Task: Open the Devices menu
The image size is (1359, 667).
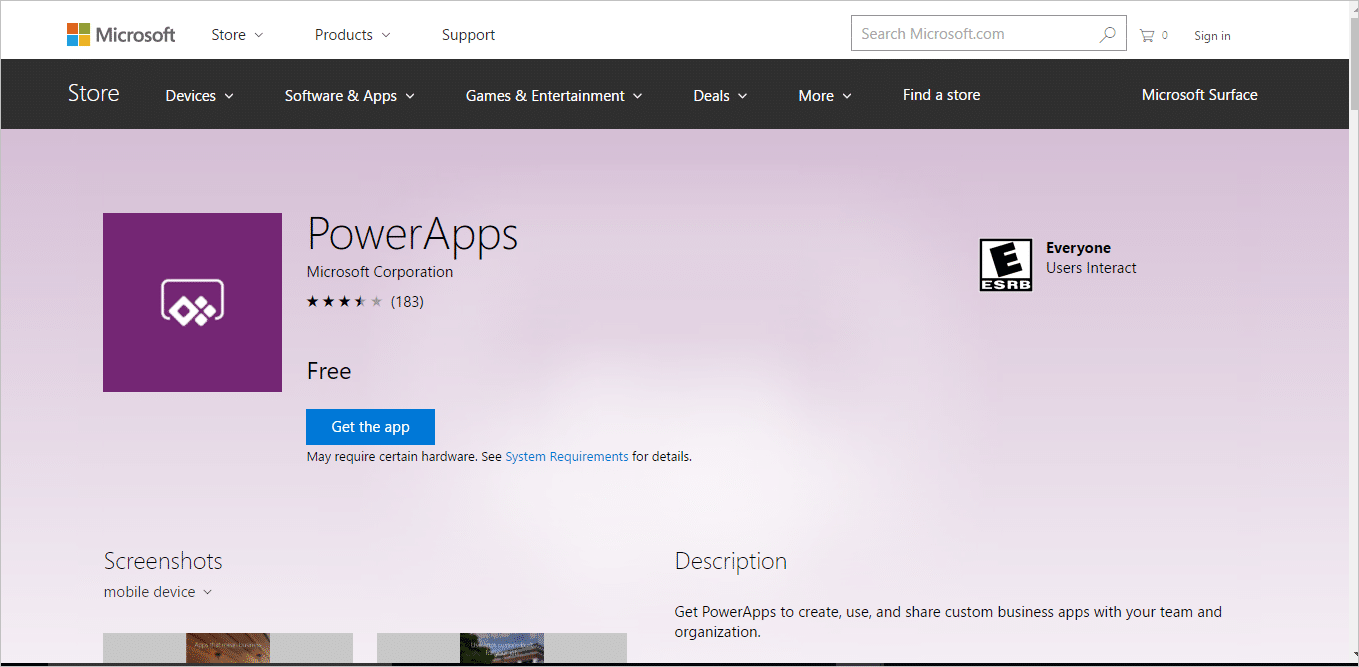Action: pyautogui.click(x=199, y=96)
